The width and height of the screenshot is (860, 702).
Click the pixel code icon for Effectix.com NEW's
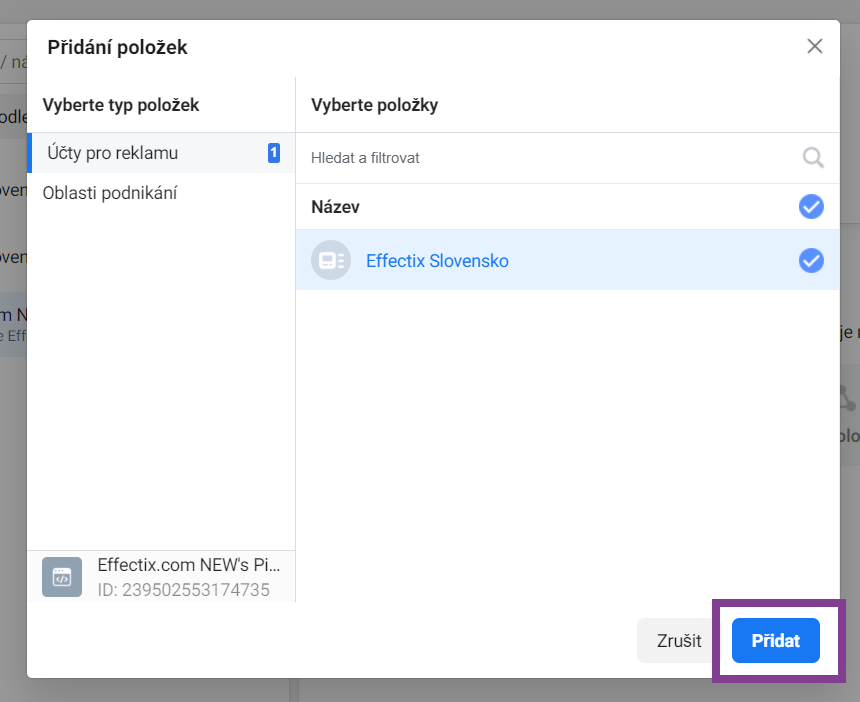[62, 577]
